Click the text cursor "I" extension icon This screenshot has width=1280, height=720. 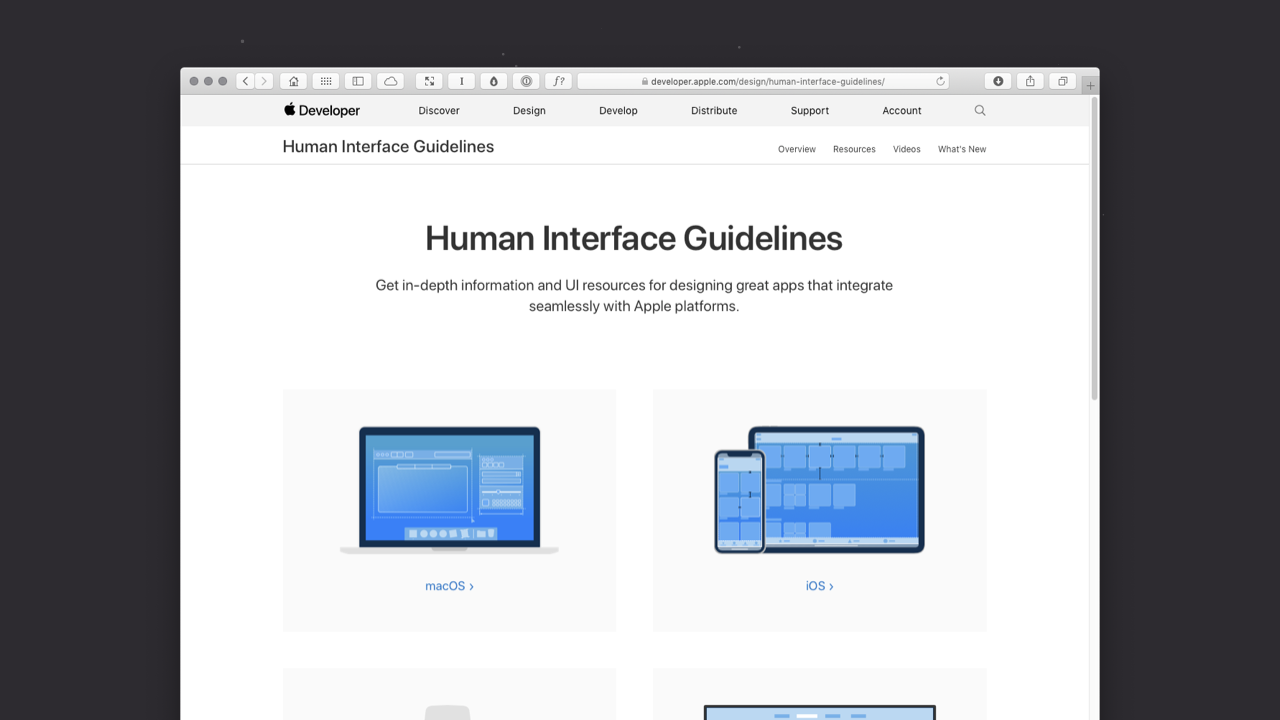coord(461,81)
